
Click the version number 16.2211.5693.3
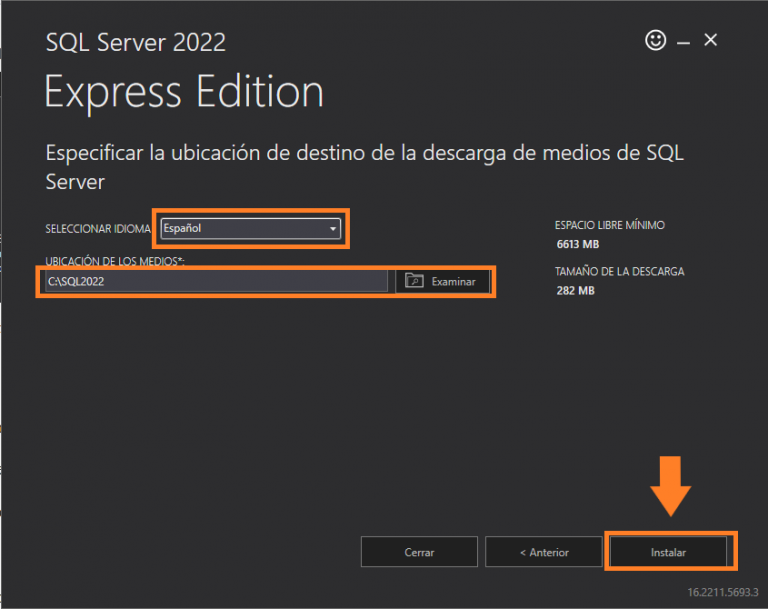click(723, 592)
